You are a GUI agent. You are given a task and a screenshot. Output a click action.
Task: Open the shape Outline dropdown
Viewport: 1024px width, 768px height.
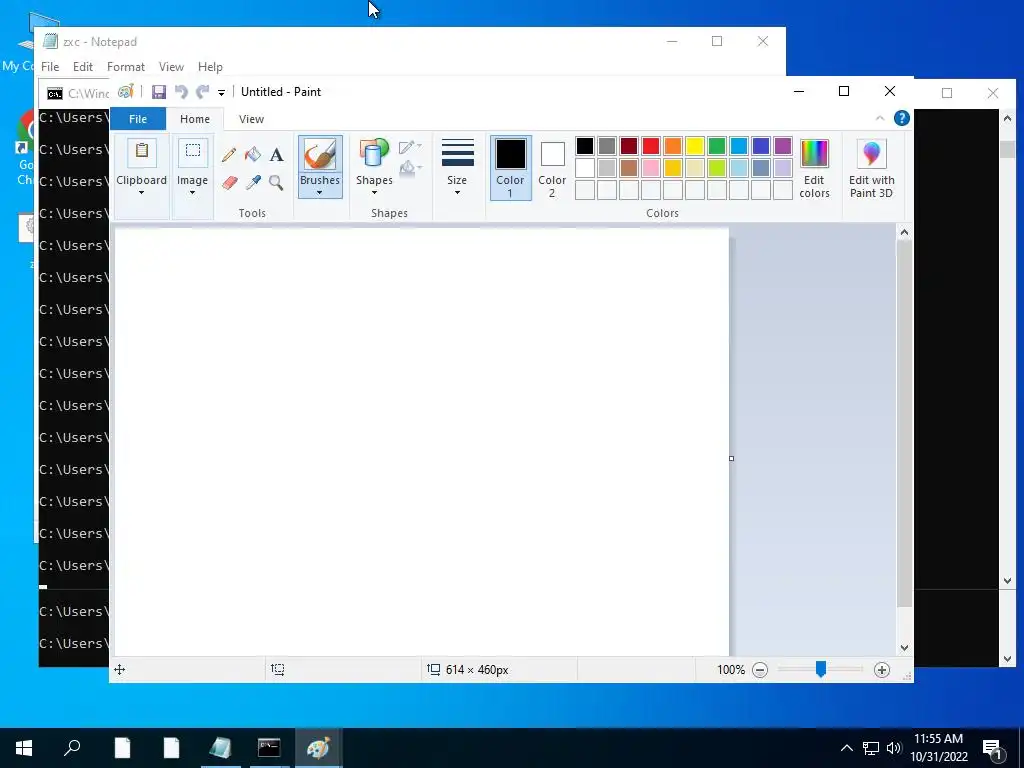click(x=410, y=146)
